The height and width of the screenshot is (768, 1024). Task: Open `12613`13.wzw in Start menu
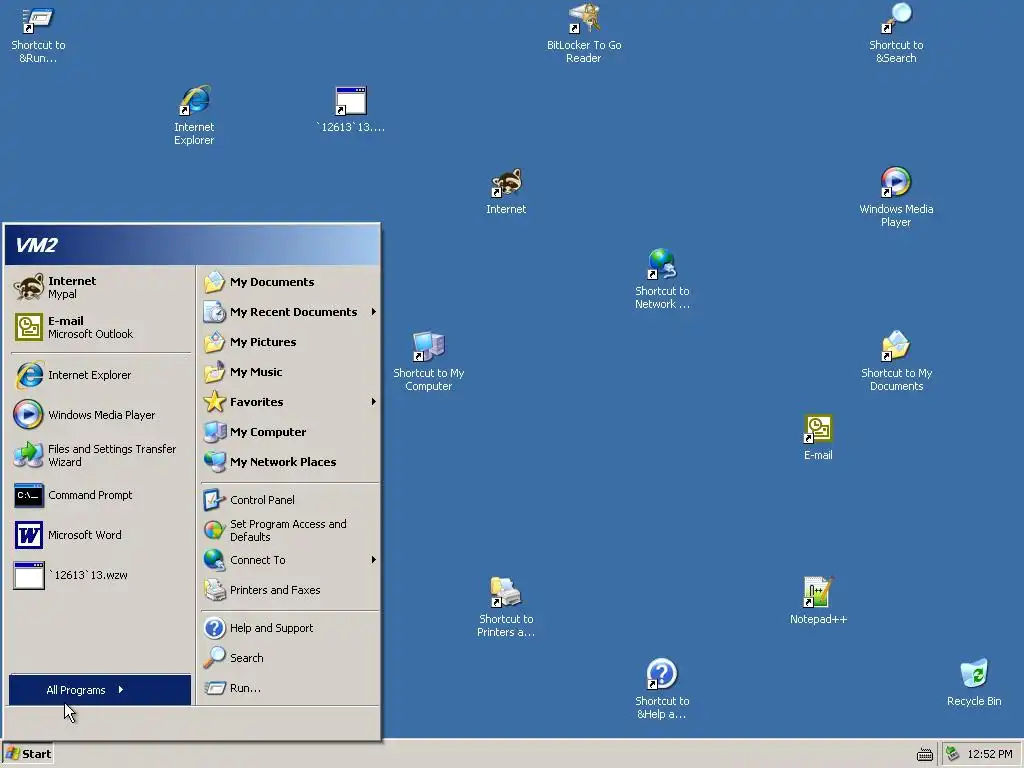(100, 575)
